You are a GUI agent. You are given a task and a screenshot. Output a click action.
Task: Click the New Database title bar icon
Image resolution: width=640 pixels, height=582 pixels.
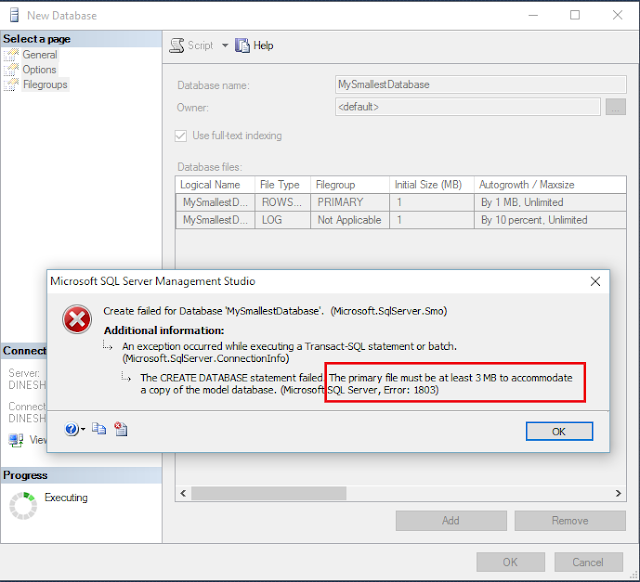14,15
